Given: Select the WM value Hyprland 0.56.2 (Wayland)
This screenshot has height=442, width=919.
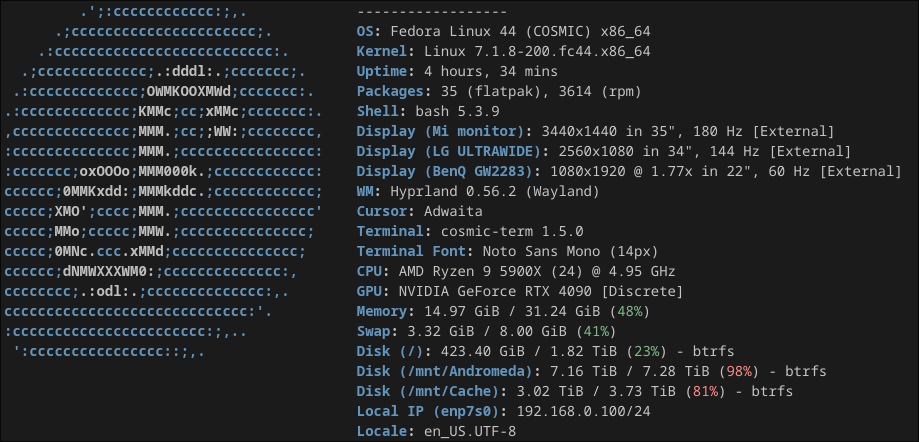Looking at the screenshot, I should coord(495,191).
